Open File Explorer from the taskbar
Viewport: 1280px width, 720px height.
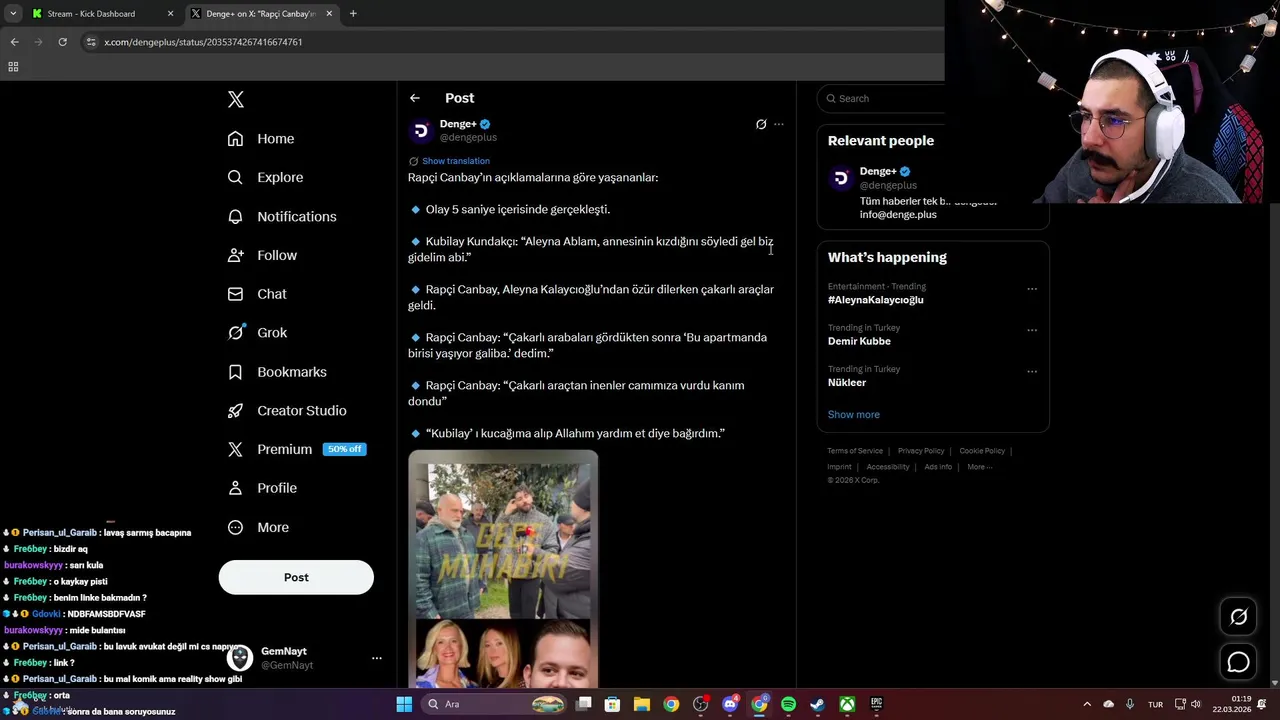coord(642,704)
